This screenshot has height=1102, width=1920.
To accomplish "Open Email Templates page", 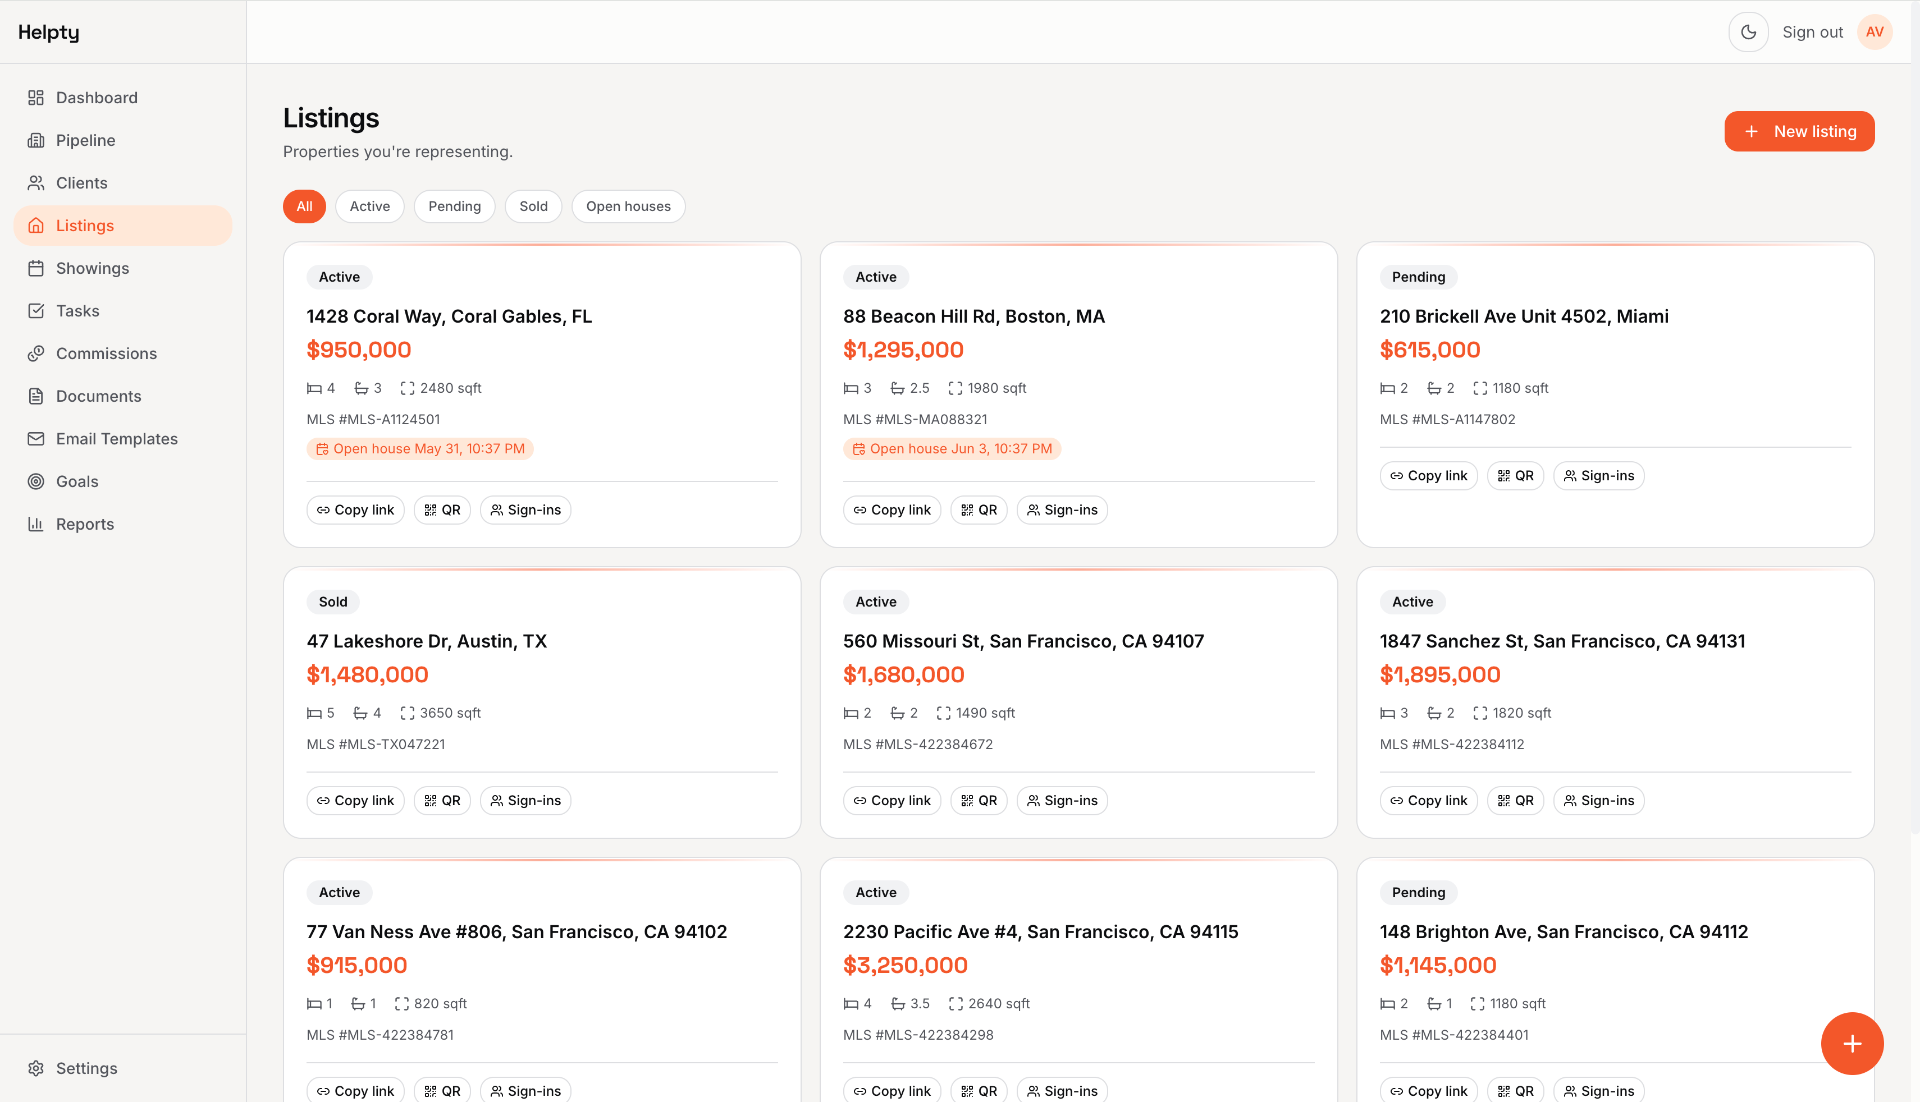I will click(123, 439).
